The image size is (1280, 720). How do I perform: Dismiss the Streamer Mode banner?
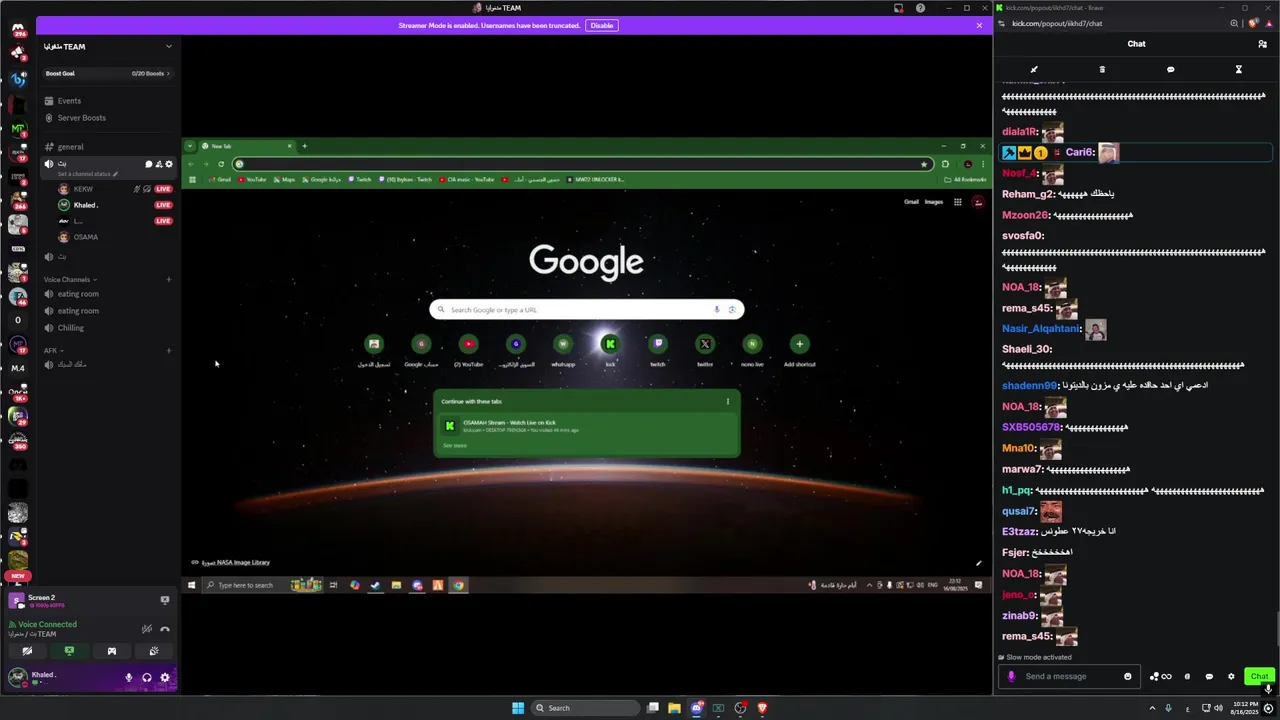point(979,25)
